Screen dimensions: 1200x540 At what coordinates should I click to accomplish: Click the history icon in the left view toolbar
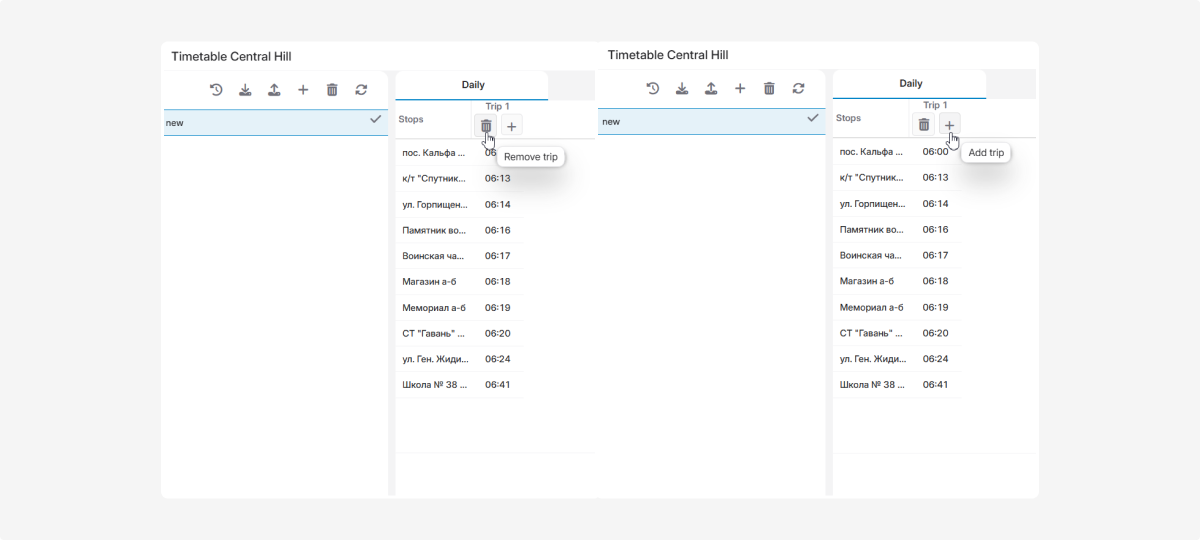tap(216, 90)
